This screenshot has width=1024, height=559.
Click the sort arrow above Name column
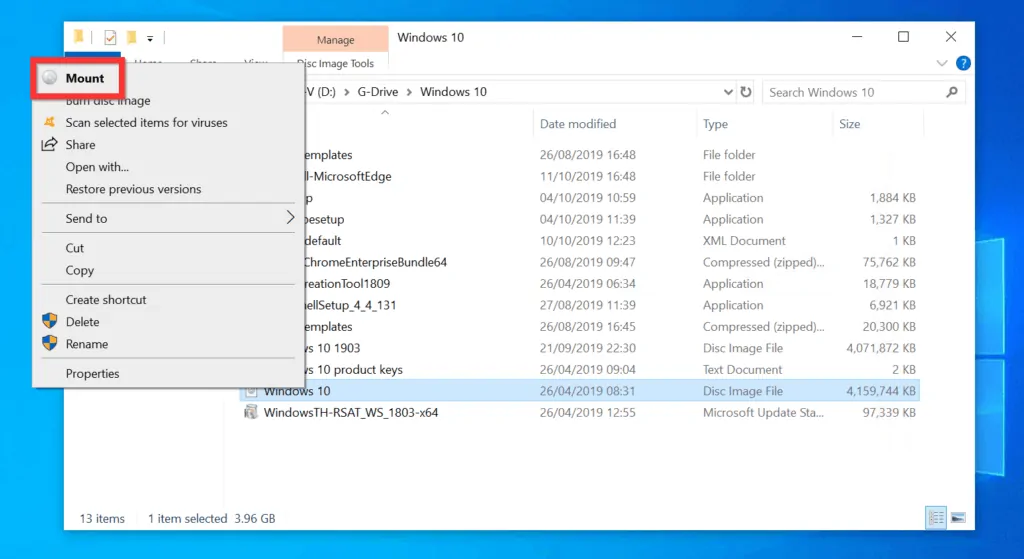385,112
